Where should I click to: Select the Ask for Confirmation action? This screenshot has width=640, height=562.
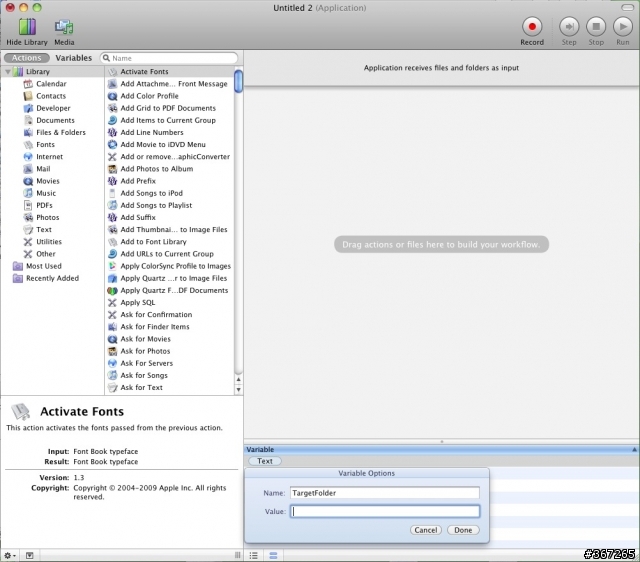click(156, 315)
